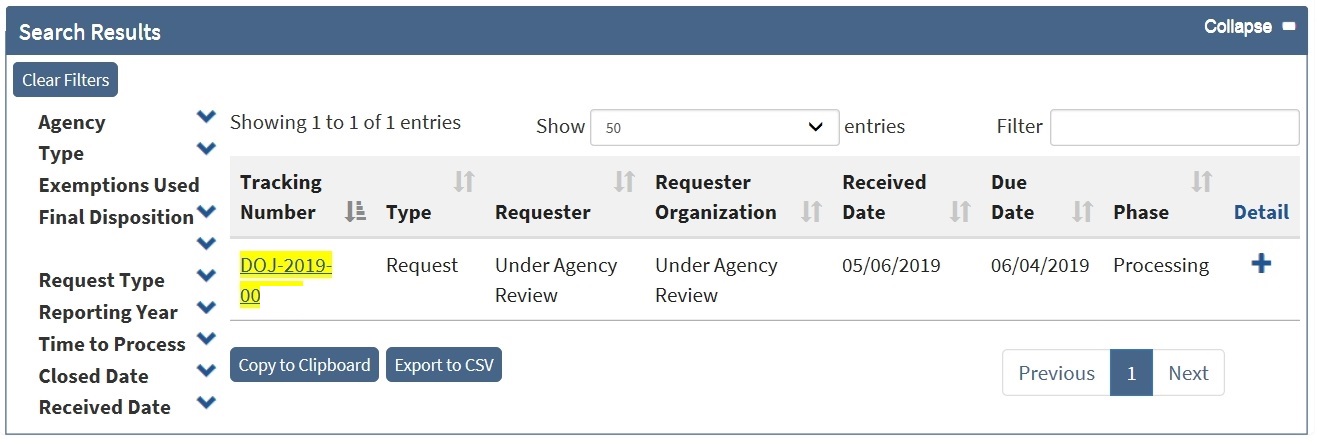
Task: Go to the Previous results page
Action: coord(1056,373)
